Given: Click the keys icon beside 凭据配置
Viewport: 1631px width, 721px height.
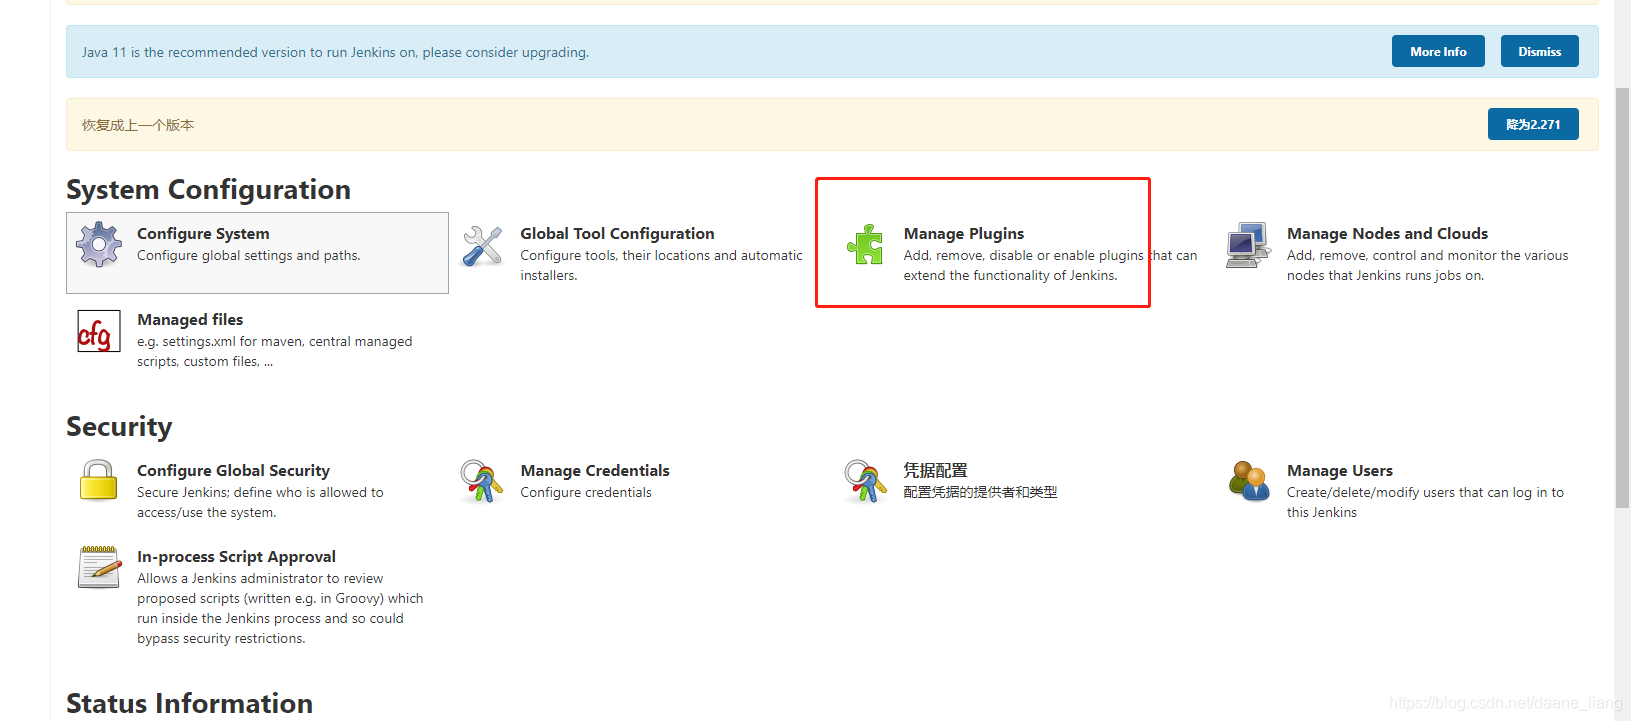Looking at the screenshot, I should click(x=865, y=481).
